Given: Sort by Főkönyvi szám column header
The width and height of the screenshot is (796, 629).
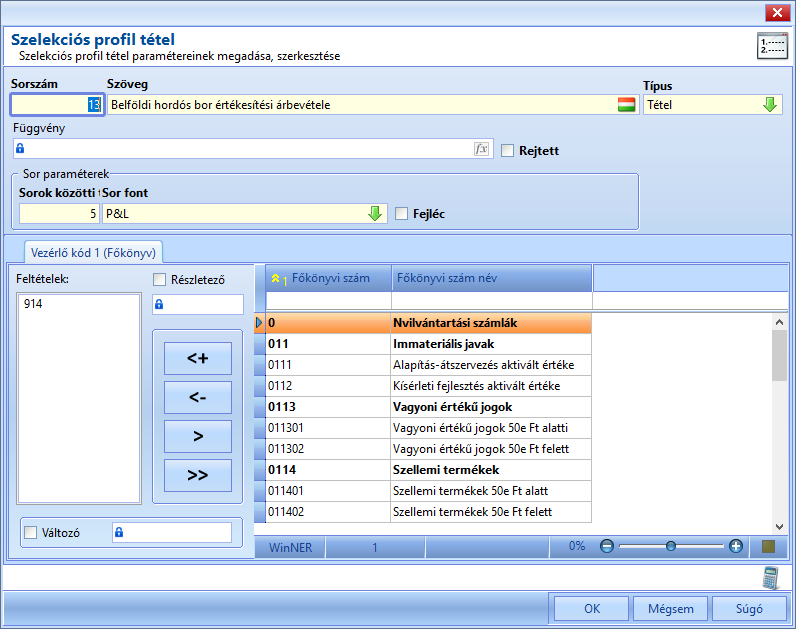Looking at the screenshot, I should click(x=328, y=278).
